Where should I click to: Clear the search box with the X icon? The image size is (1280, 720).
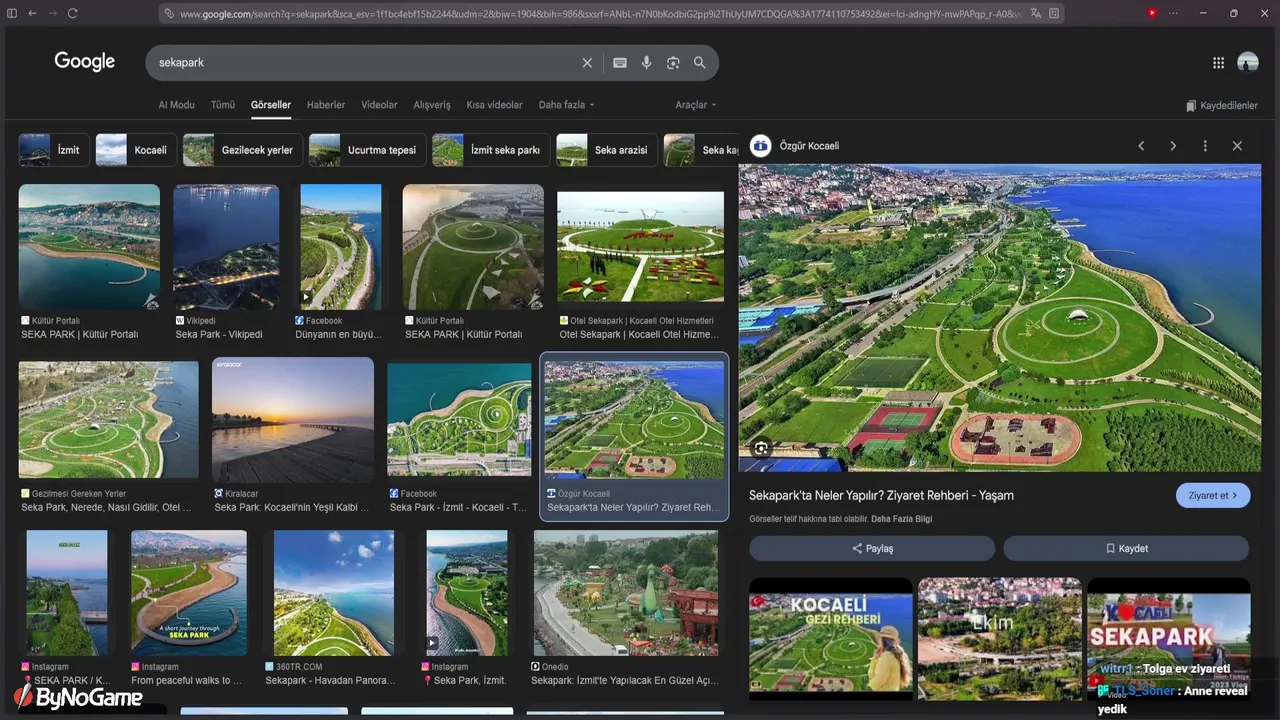point(587,62)
